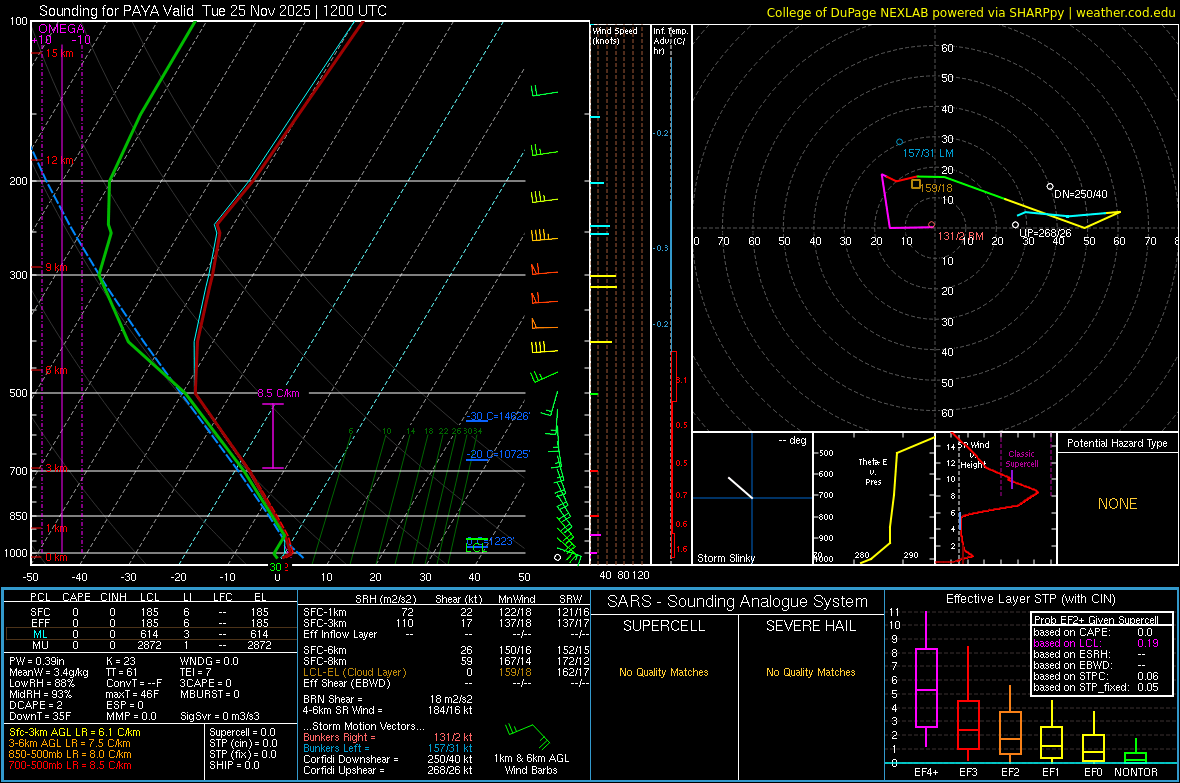Click the UP=268/26 label
Viewport: 1180px width, 783px height.
pyautogui.click(x=1045, y=233)
